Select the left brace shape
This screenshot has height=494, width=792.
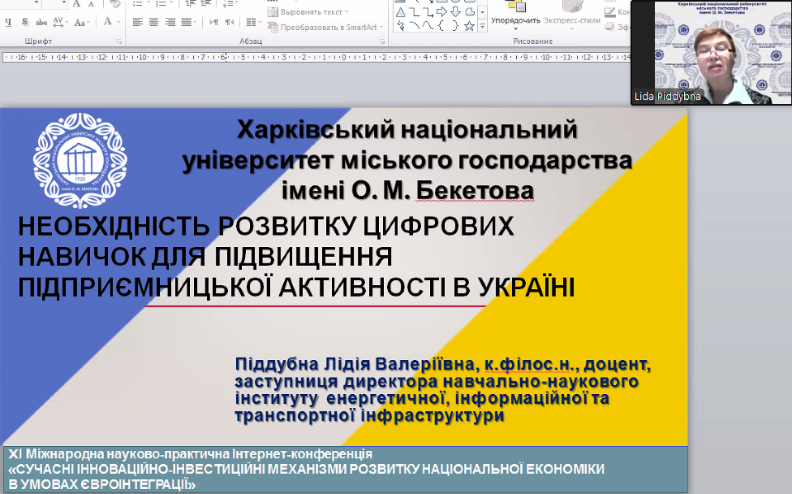click(441, 26)
